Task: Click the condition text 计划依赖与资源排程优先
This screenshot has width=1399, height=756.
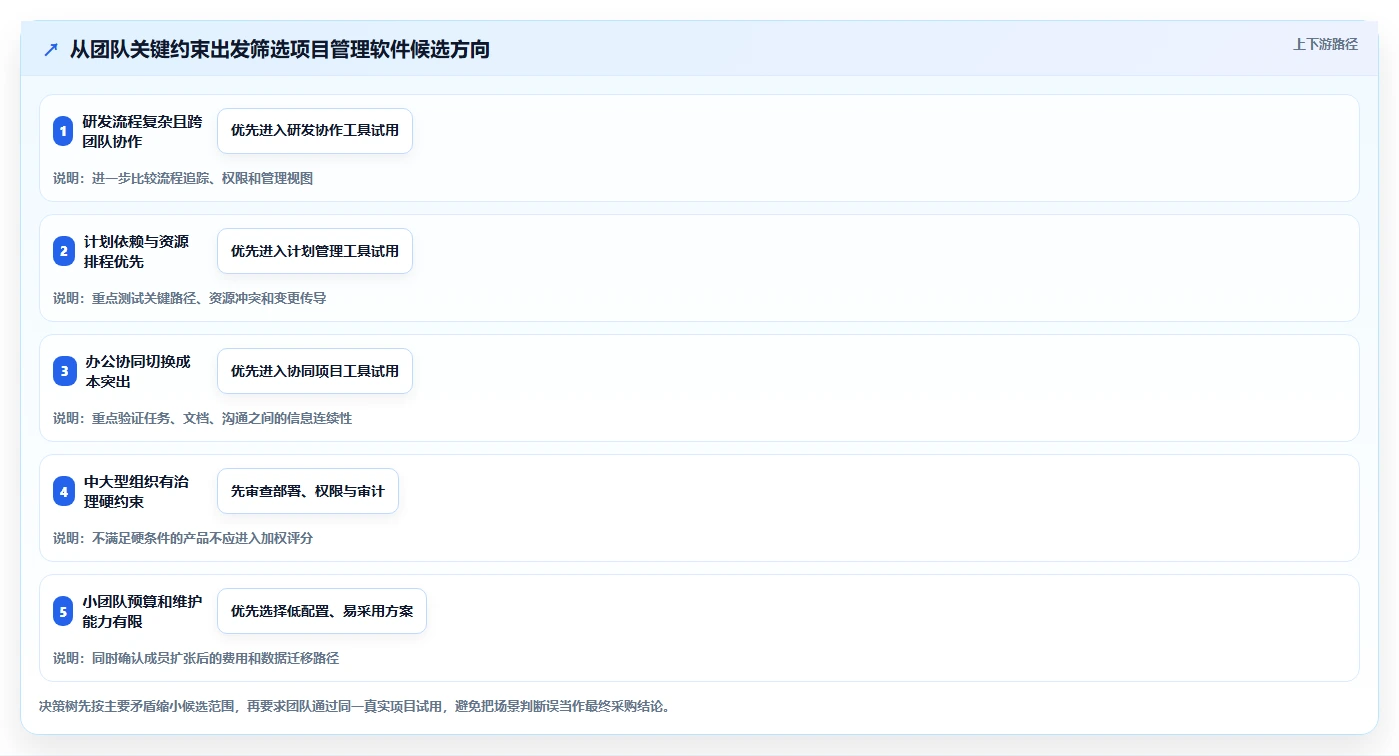Action: [136, 251]
